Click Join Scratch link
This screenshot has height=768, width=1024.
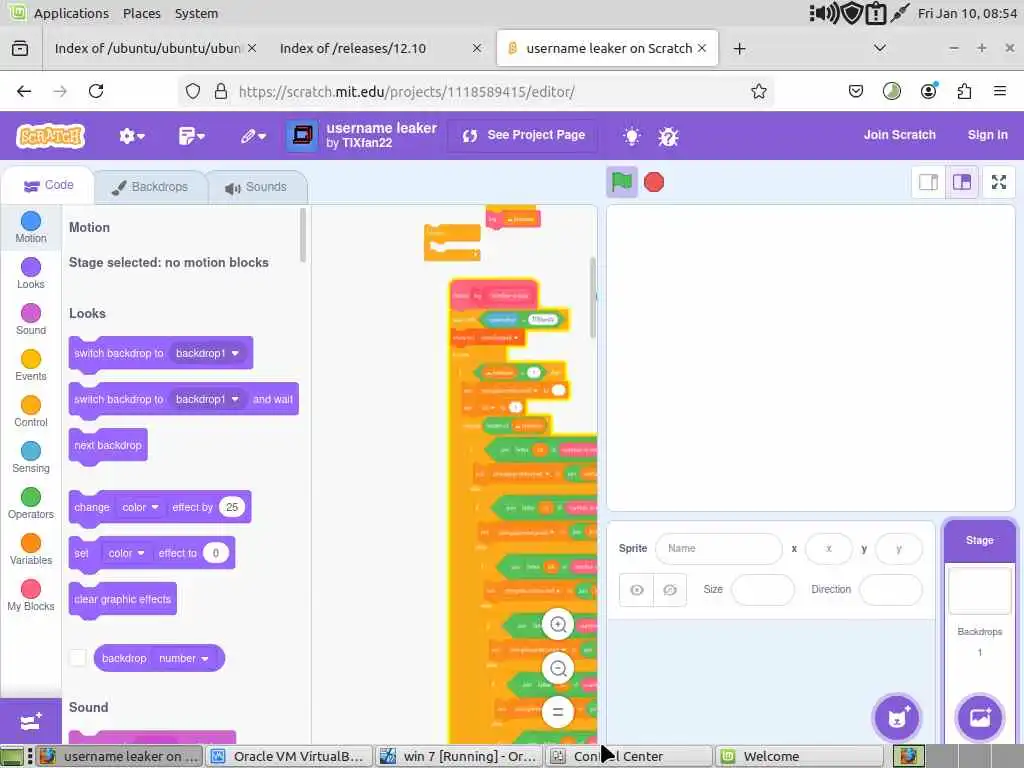click(x=899, y=135)
